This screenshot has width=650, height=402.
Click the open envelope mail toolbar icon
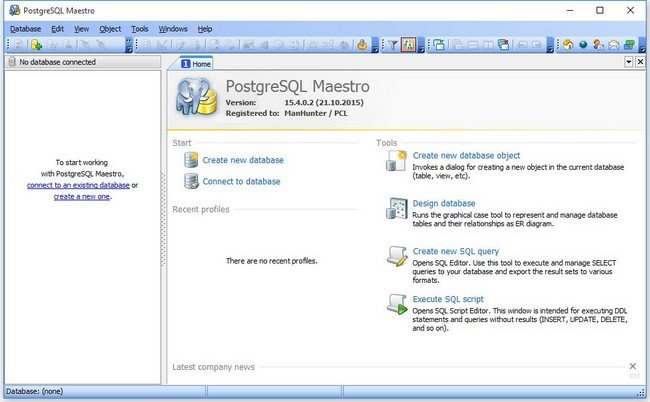pos(614,45)
